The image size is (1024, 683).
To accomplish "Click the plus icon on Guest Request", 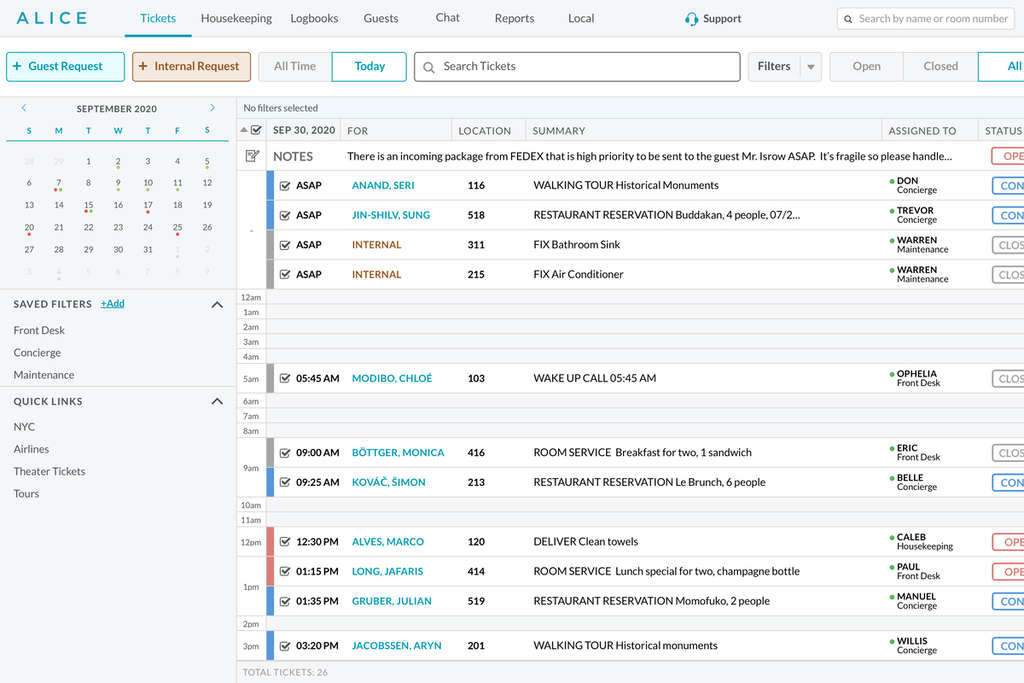I will pos(17,67).
